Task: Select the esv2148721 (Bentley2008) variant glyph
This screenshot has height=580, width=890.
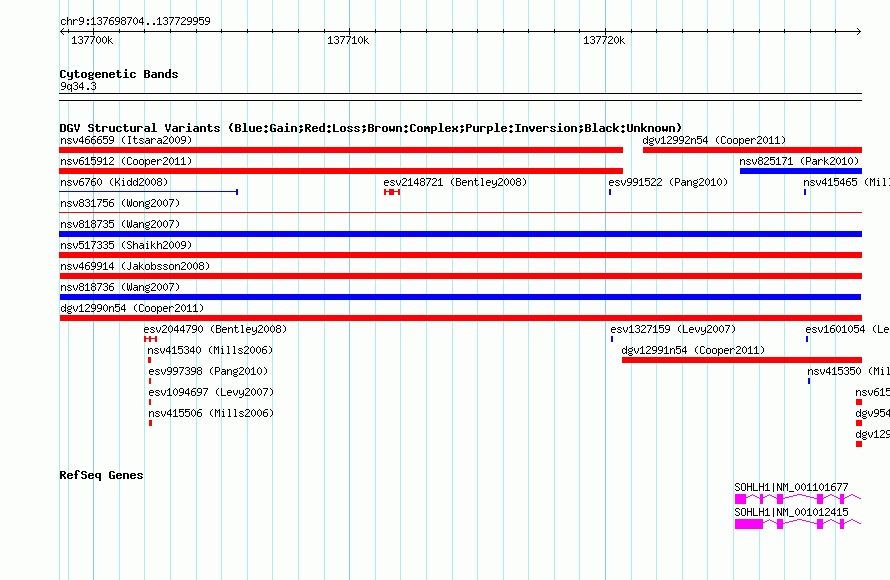Action: click(x=392, y=192)
